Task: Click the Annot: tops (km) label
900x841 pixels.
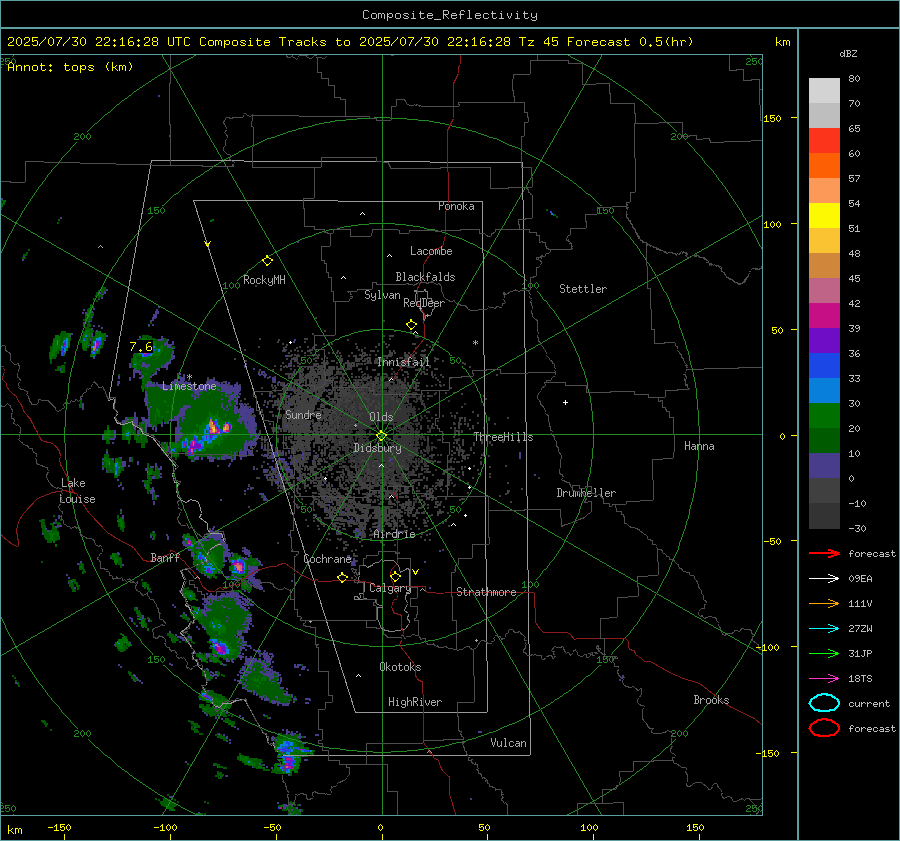Action: pos(70,67)
